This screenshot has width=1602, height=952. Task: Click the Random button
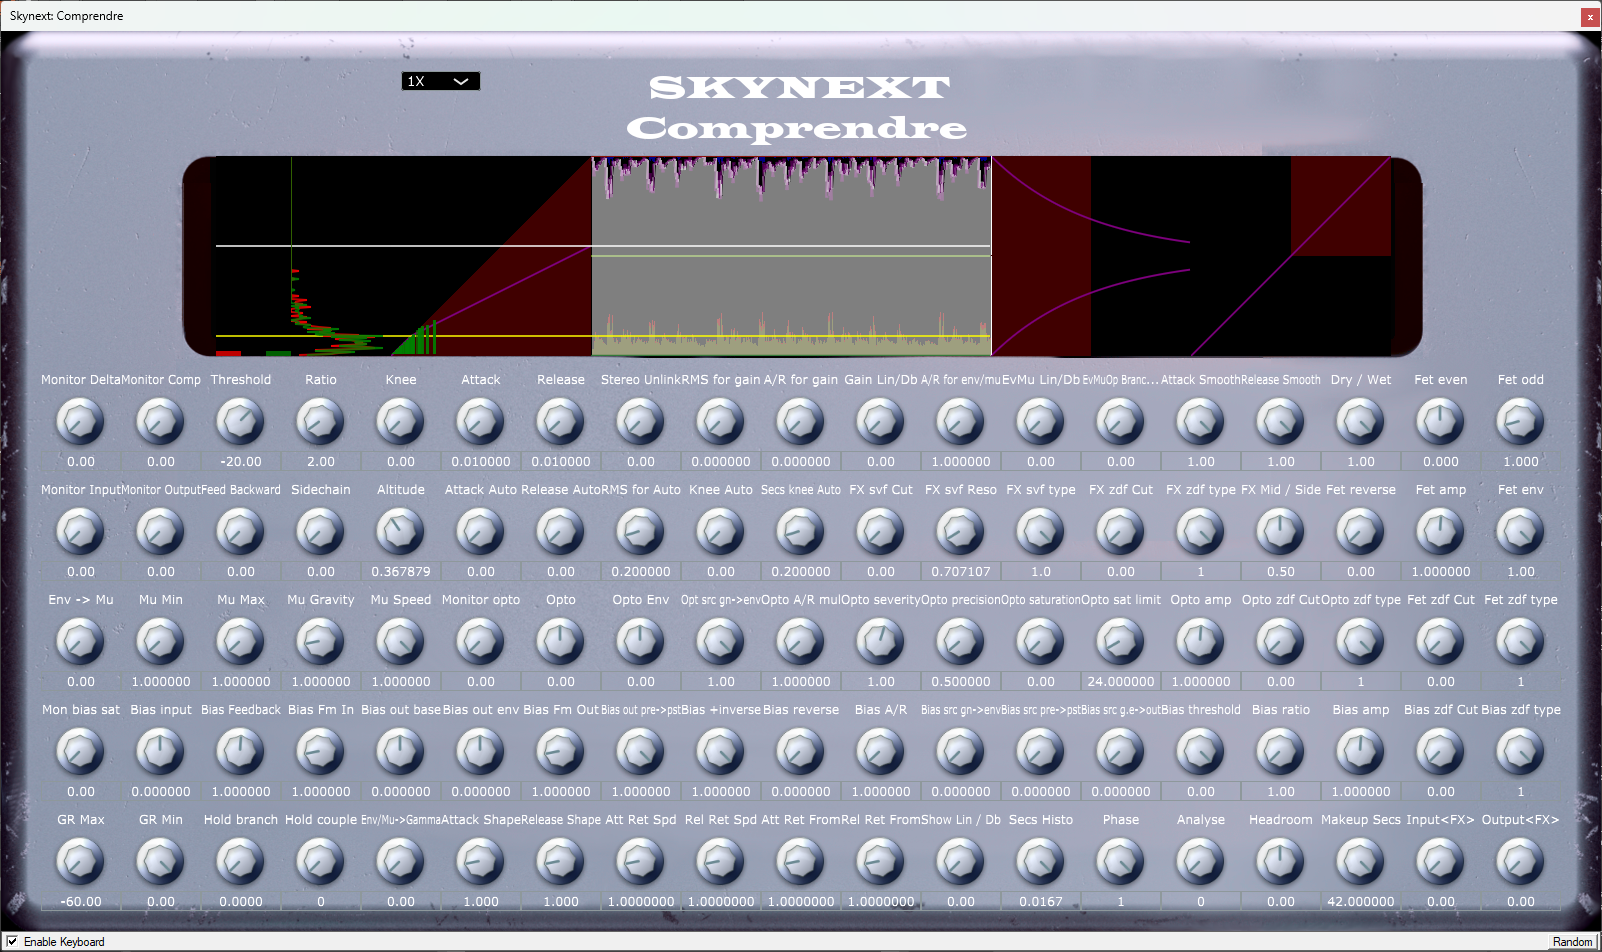pyautogui.click(x=1572, y=941)
